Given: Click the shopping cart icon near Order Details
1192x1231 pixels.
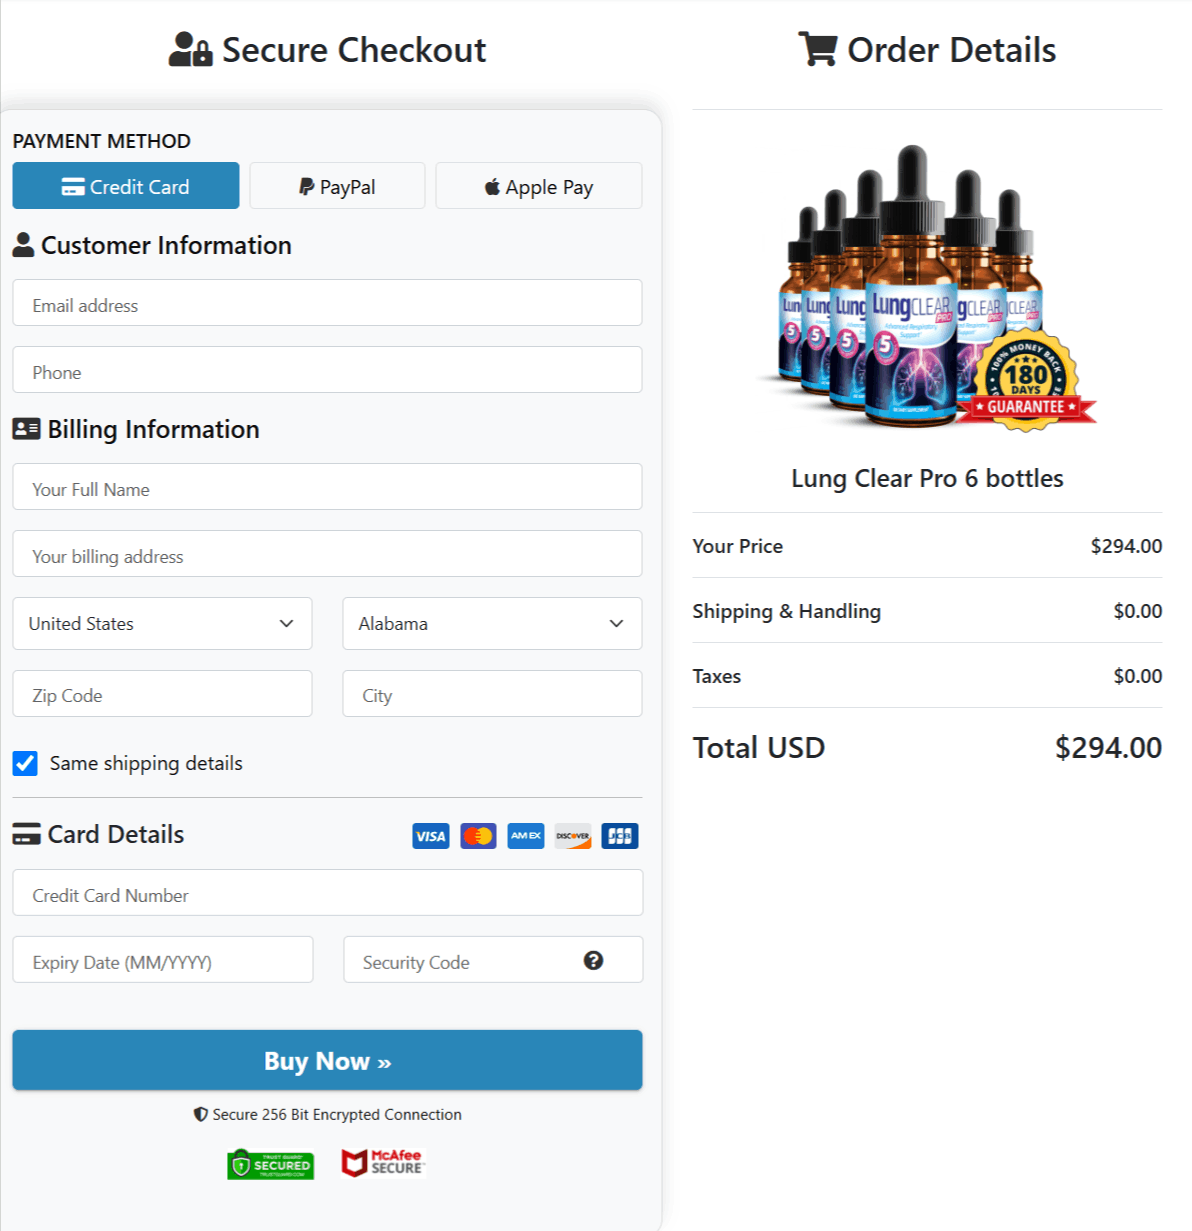Looking at the screenshot, I should (x=818, y=49).
